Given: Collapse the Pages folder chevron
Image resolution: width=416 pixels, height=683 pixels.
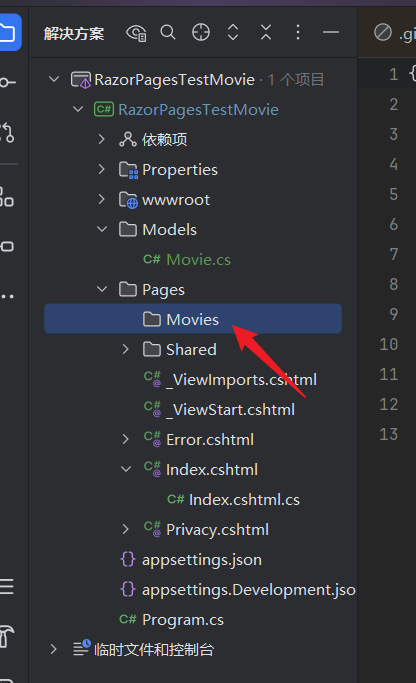Looking at the screenshot, I should point(101,289).
